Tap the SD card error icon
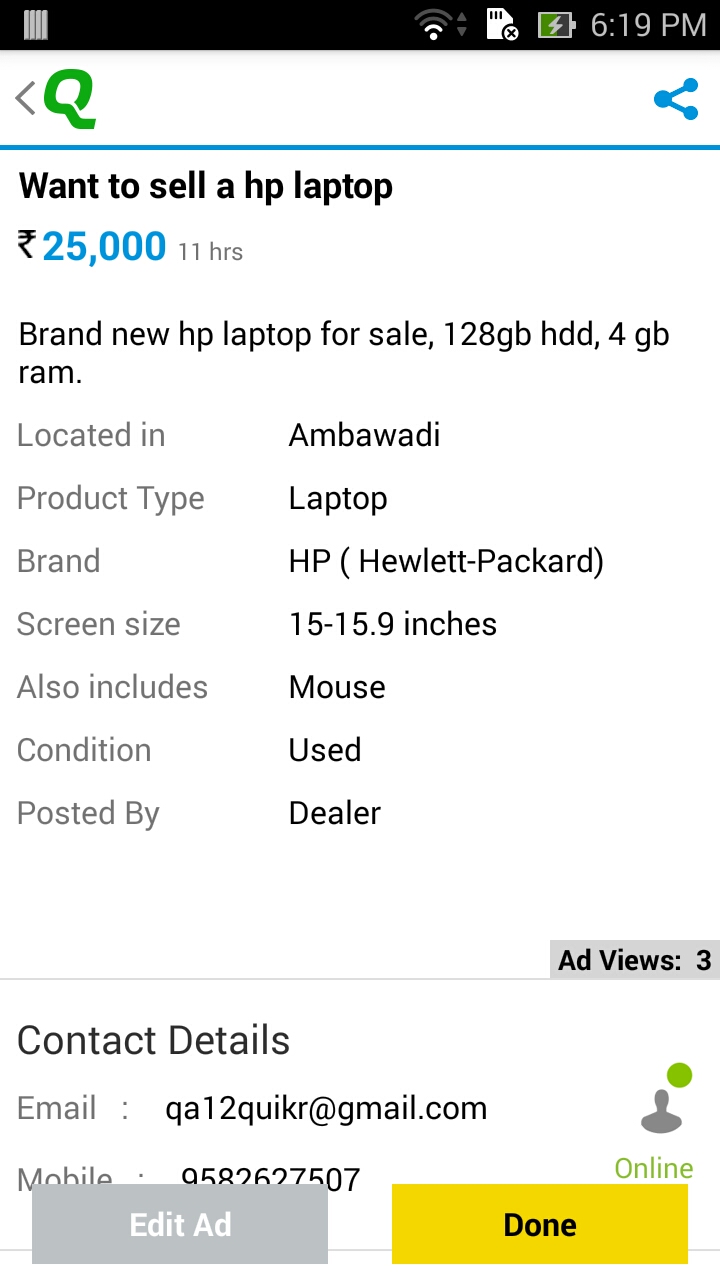 502,24
